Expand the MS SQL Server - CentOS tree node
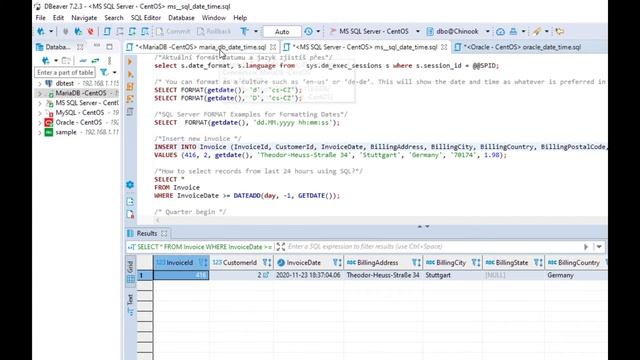 point(40,103)
